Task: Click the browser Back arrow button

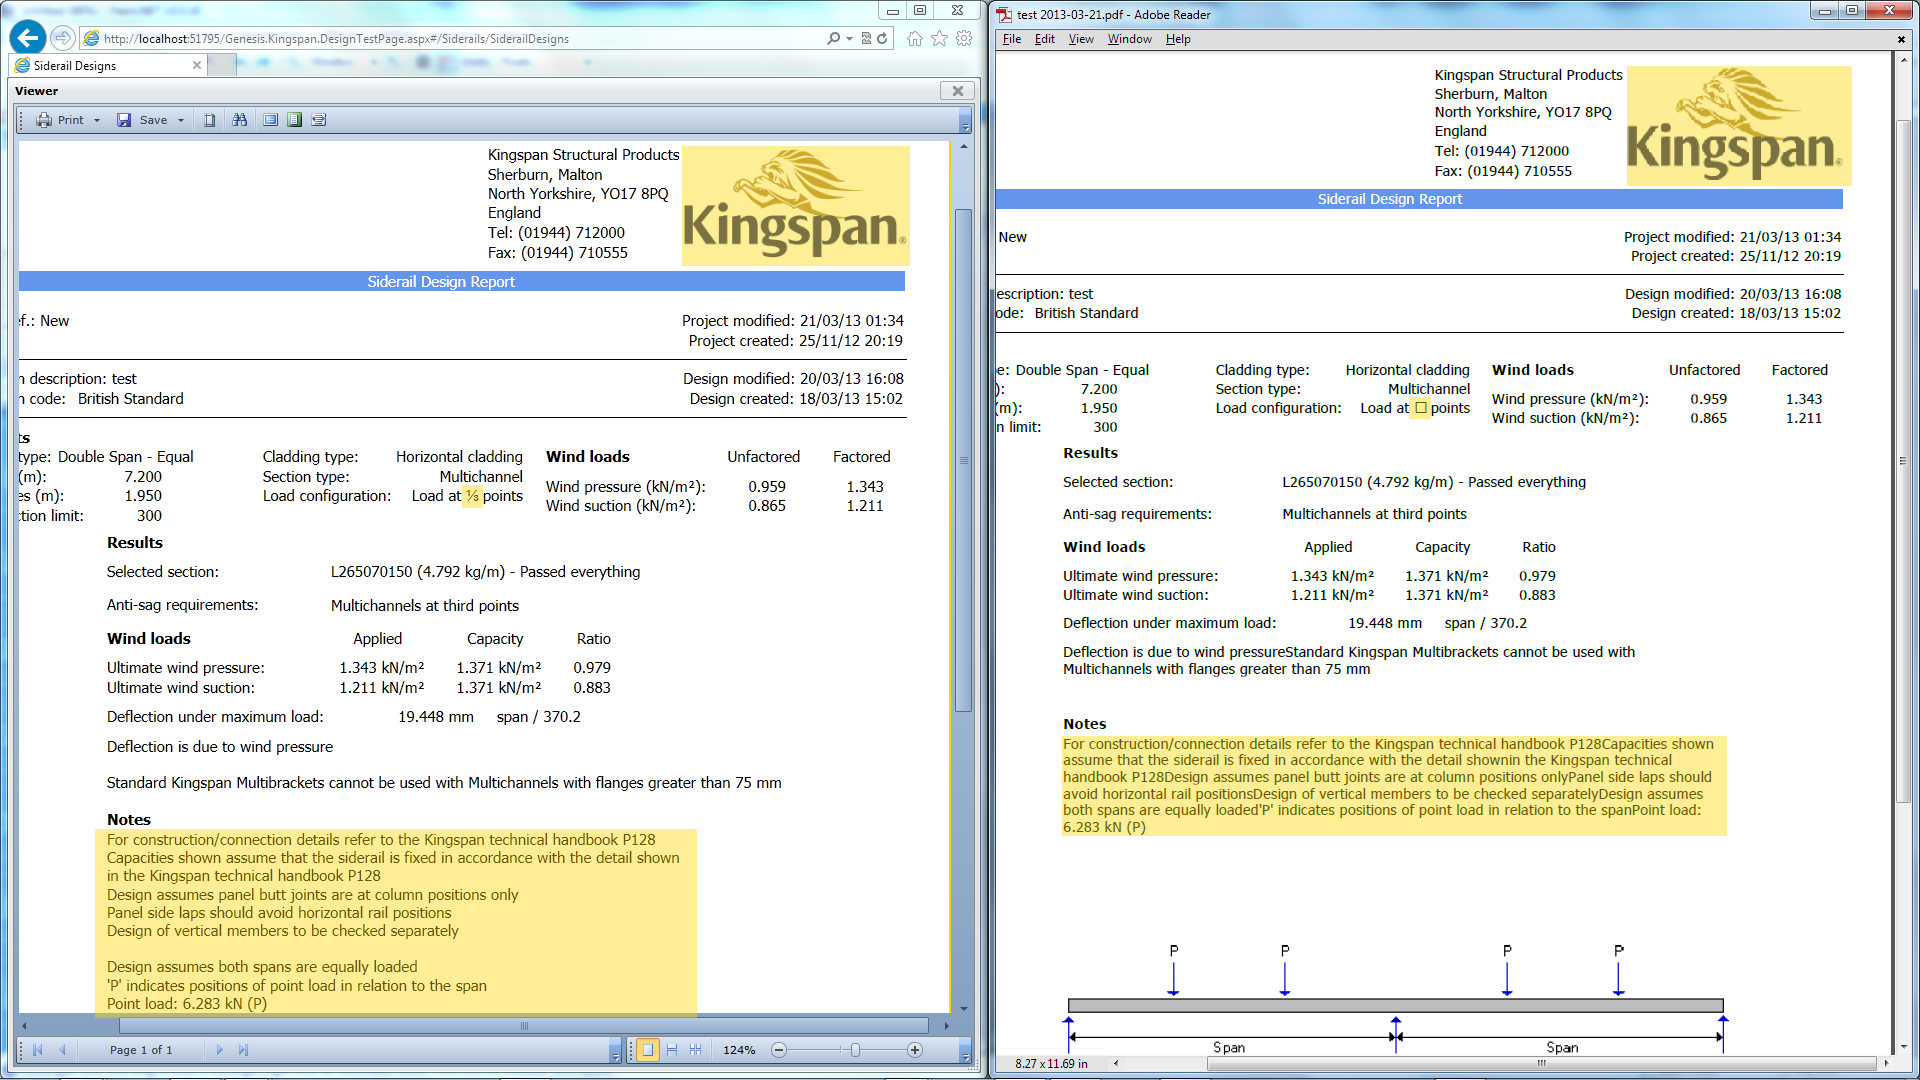Action: point(28,38)
